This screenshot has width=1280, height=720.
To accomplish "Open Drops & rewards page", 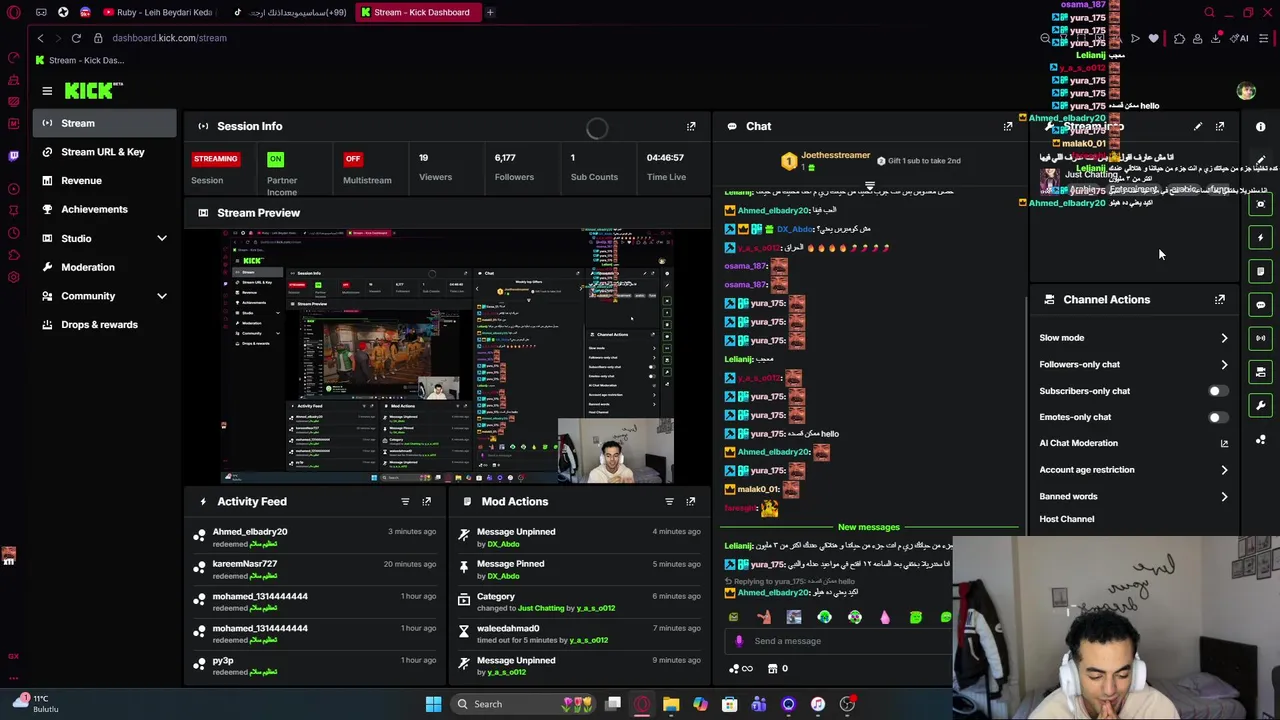I will [105, 324].
